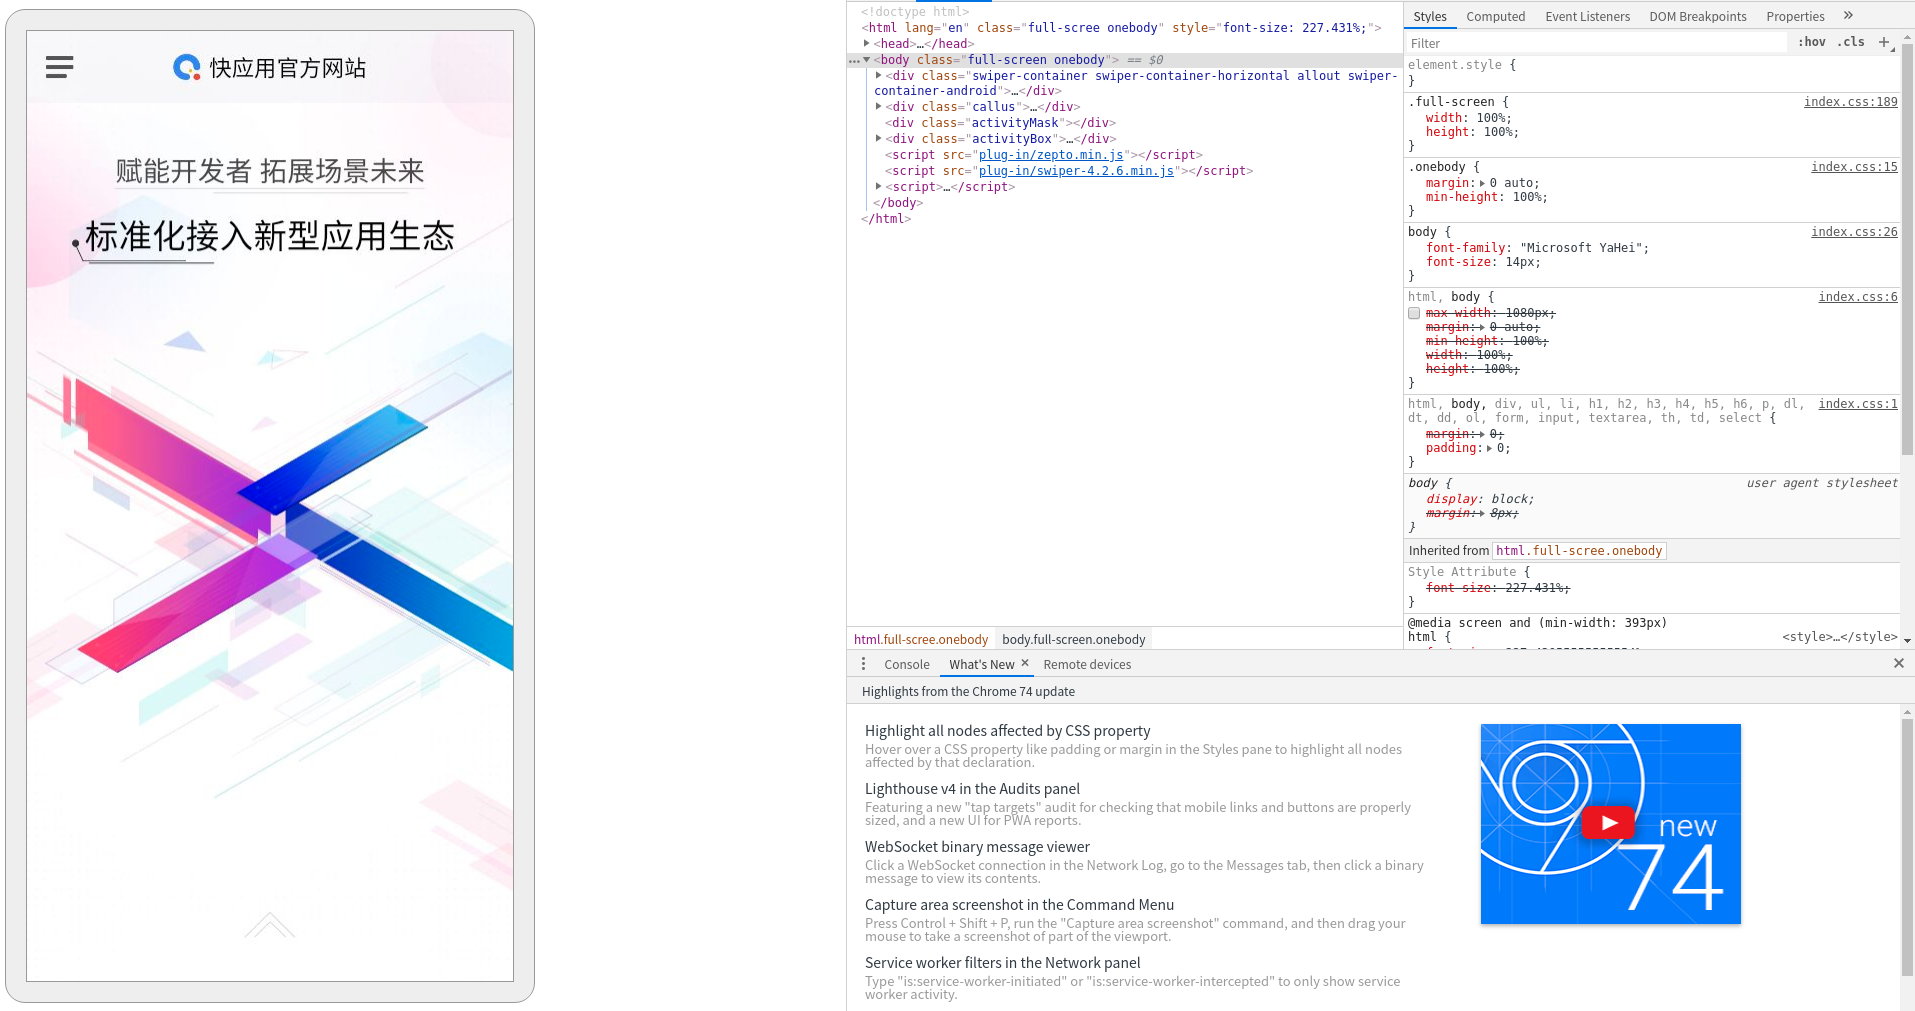This screenshot has width=1915, height=1011.
Task: Expand the swiper-container div
Action: pyautogui.click(x=877, y=75)
